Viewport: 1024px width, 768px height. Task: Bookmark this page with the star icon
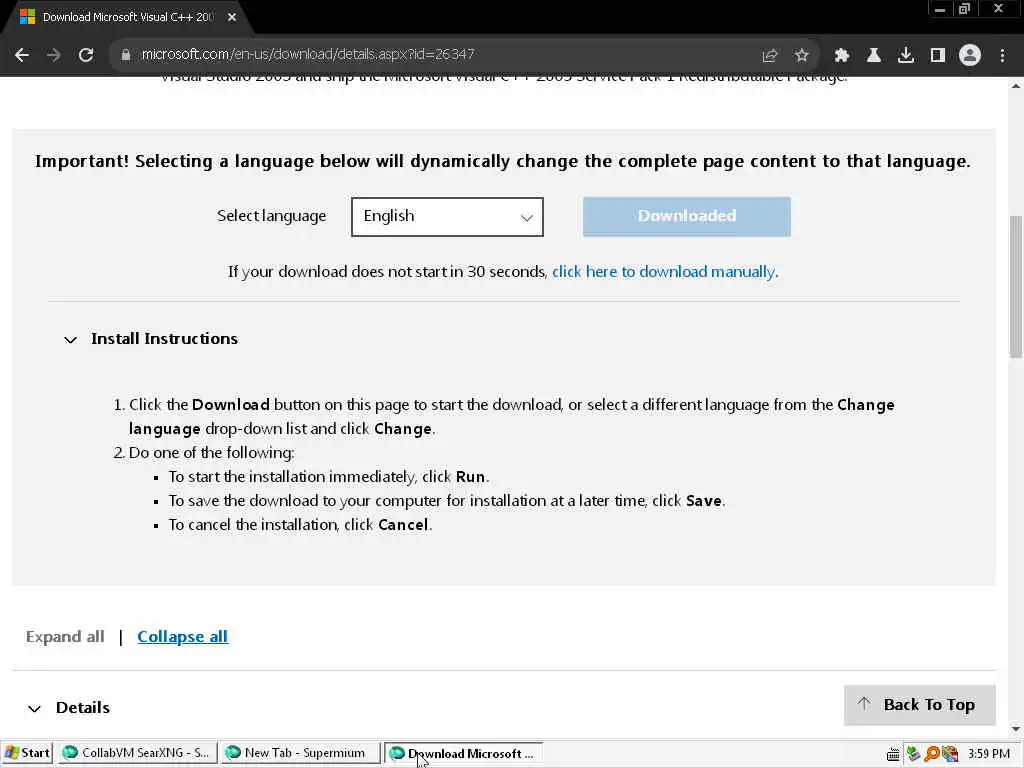pyautogui.click(x=802, y=55)
